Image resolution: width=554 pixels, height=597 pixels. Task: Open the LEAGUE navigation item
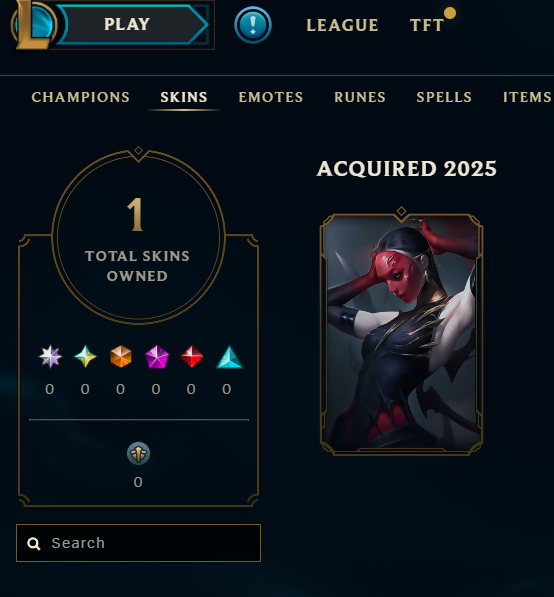click(x=342, y=26)
